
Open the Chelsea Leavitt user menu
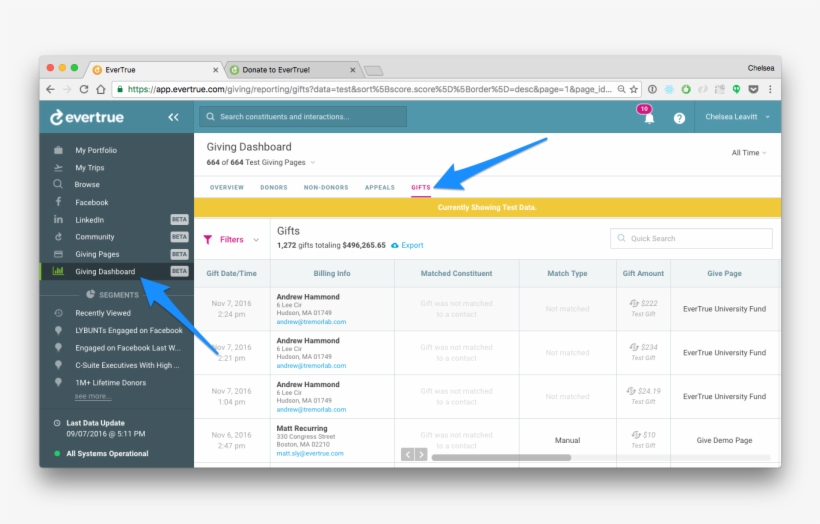[x=737, y=117]
